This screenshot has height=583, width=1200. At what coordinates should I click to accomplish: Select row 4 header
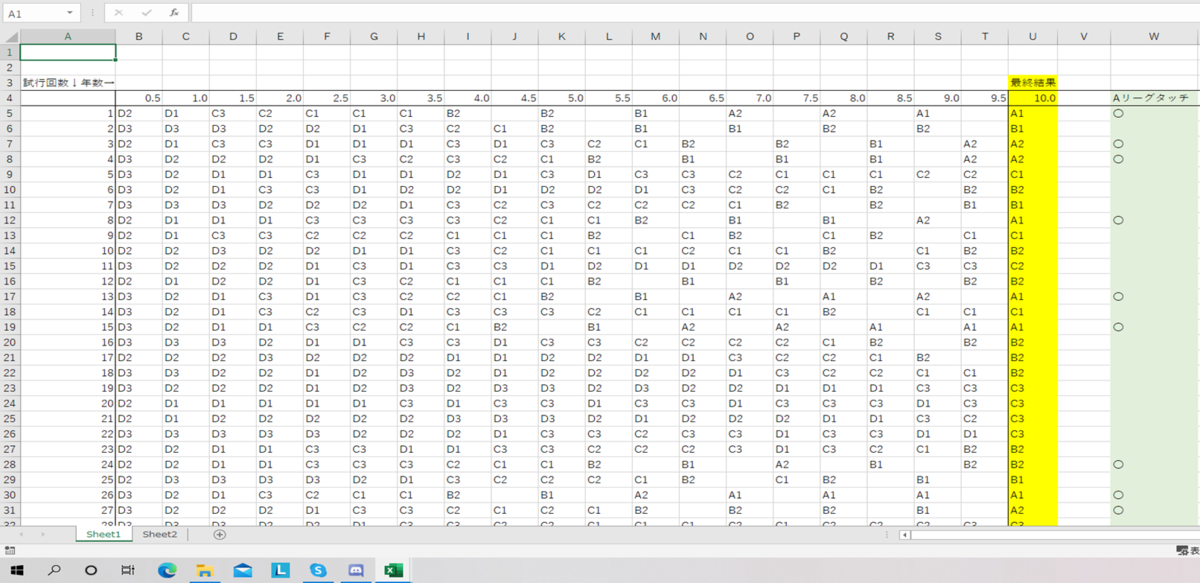point(10,98)
